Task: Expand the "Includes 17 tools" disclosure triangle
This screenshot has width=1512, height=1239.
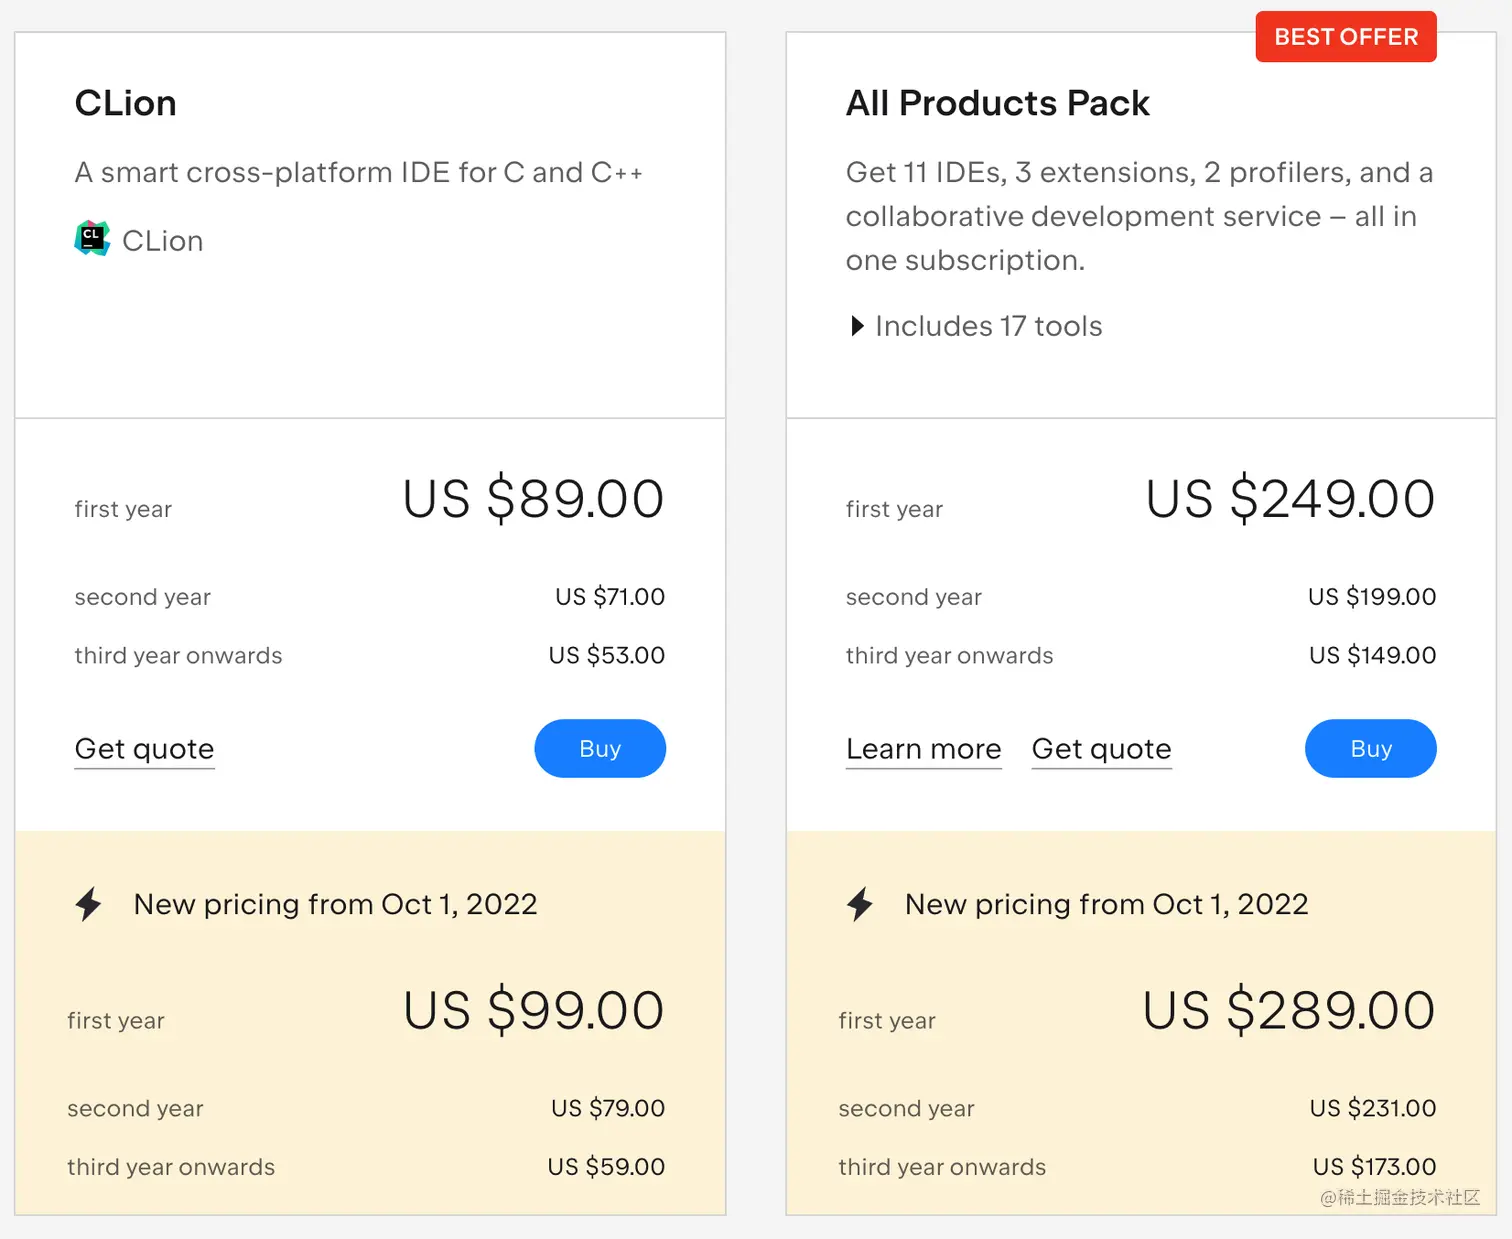Action: coord(857,326)
